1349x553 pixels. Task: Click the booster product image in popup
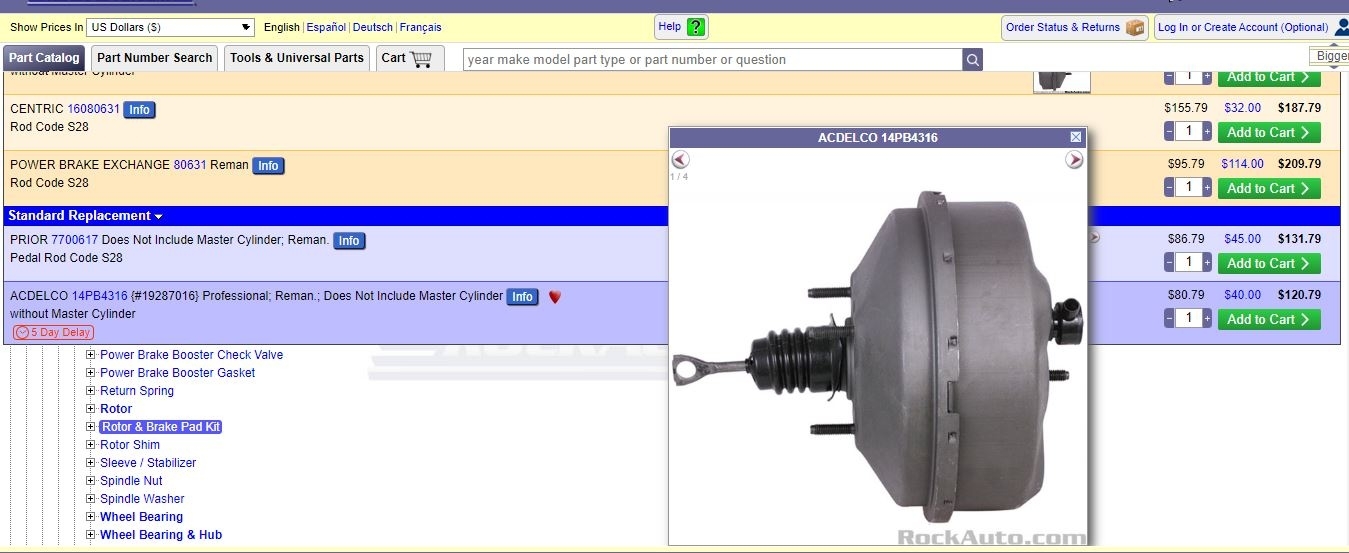point(877,355)
